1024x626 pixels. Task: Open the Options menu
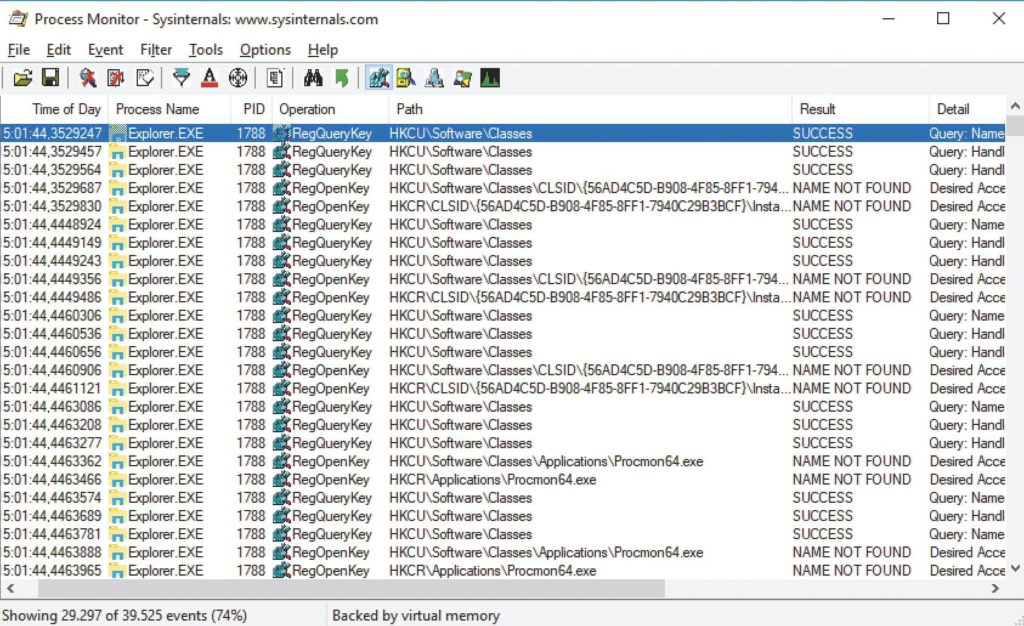(264, 49)
